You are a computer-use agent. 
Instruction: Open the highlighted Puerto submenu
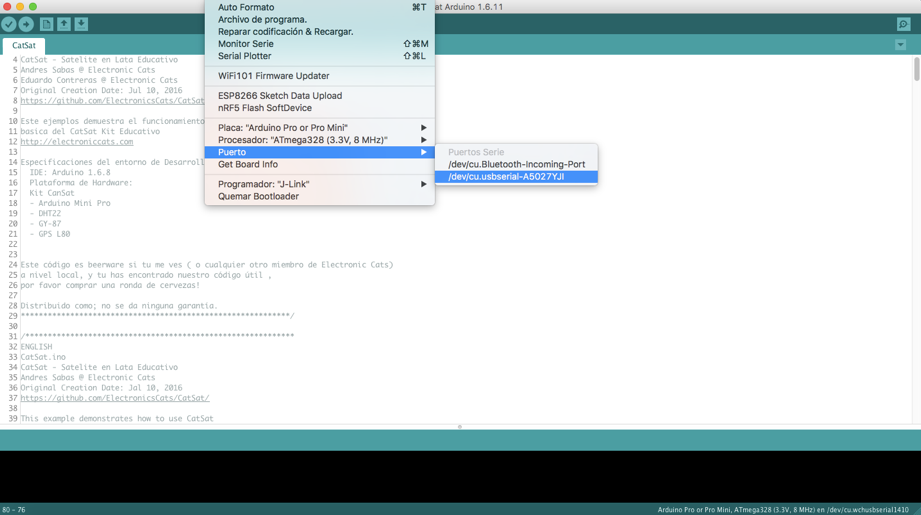[x=320, y=152]
